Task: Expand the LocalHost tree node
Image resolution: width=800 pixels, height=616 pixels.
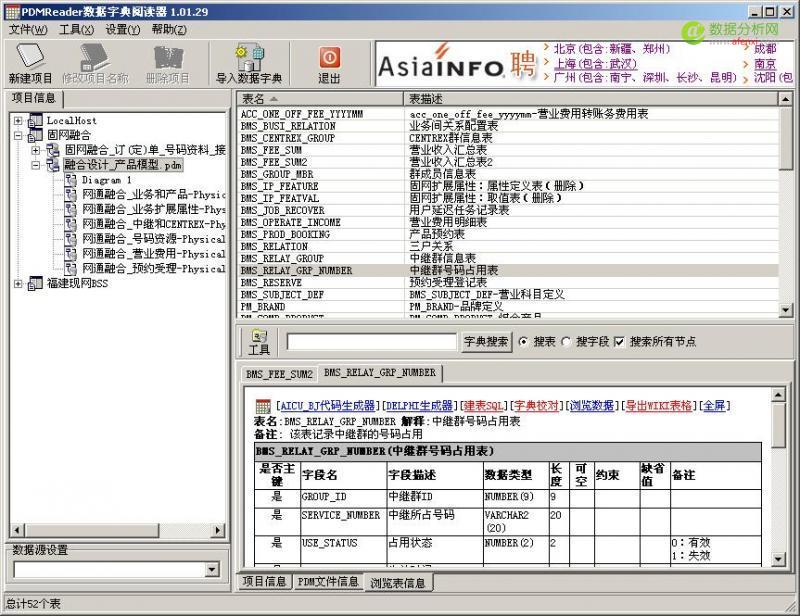Action: 18,121
